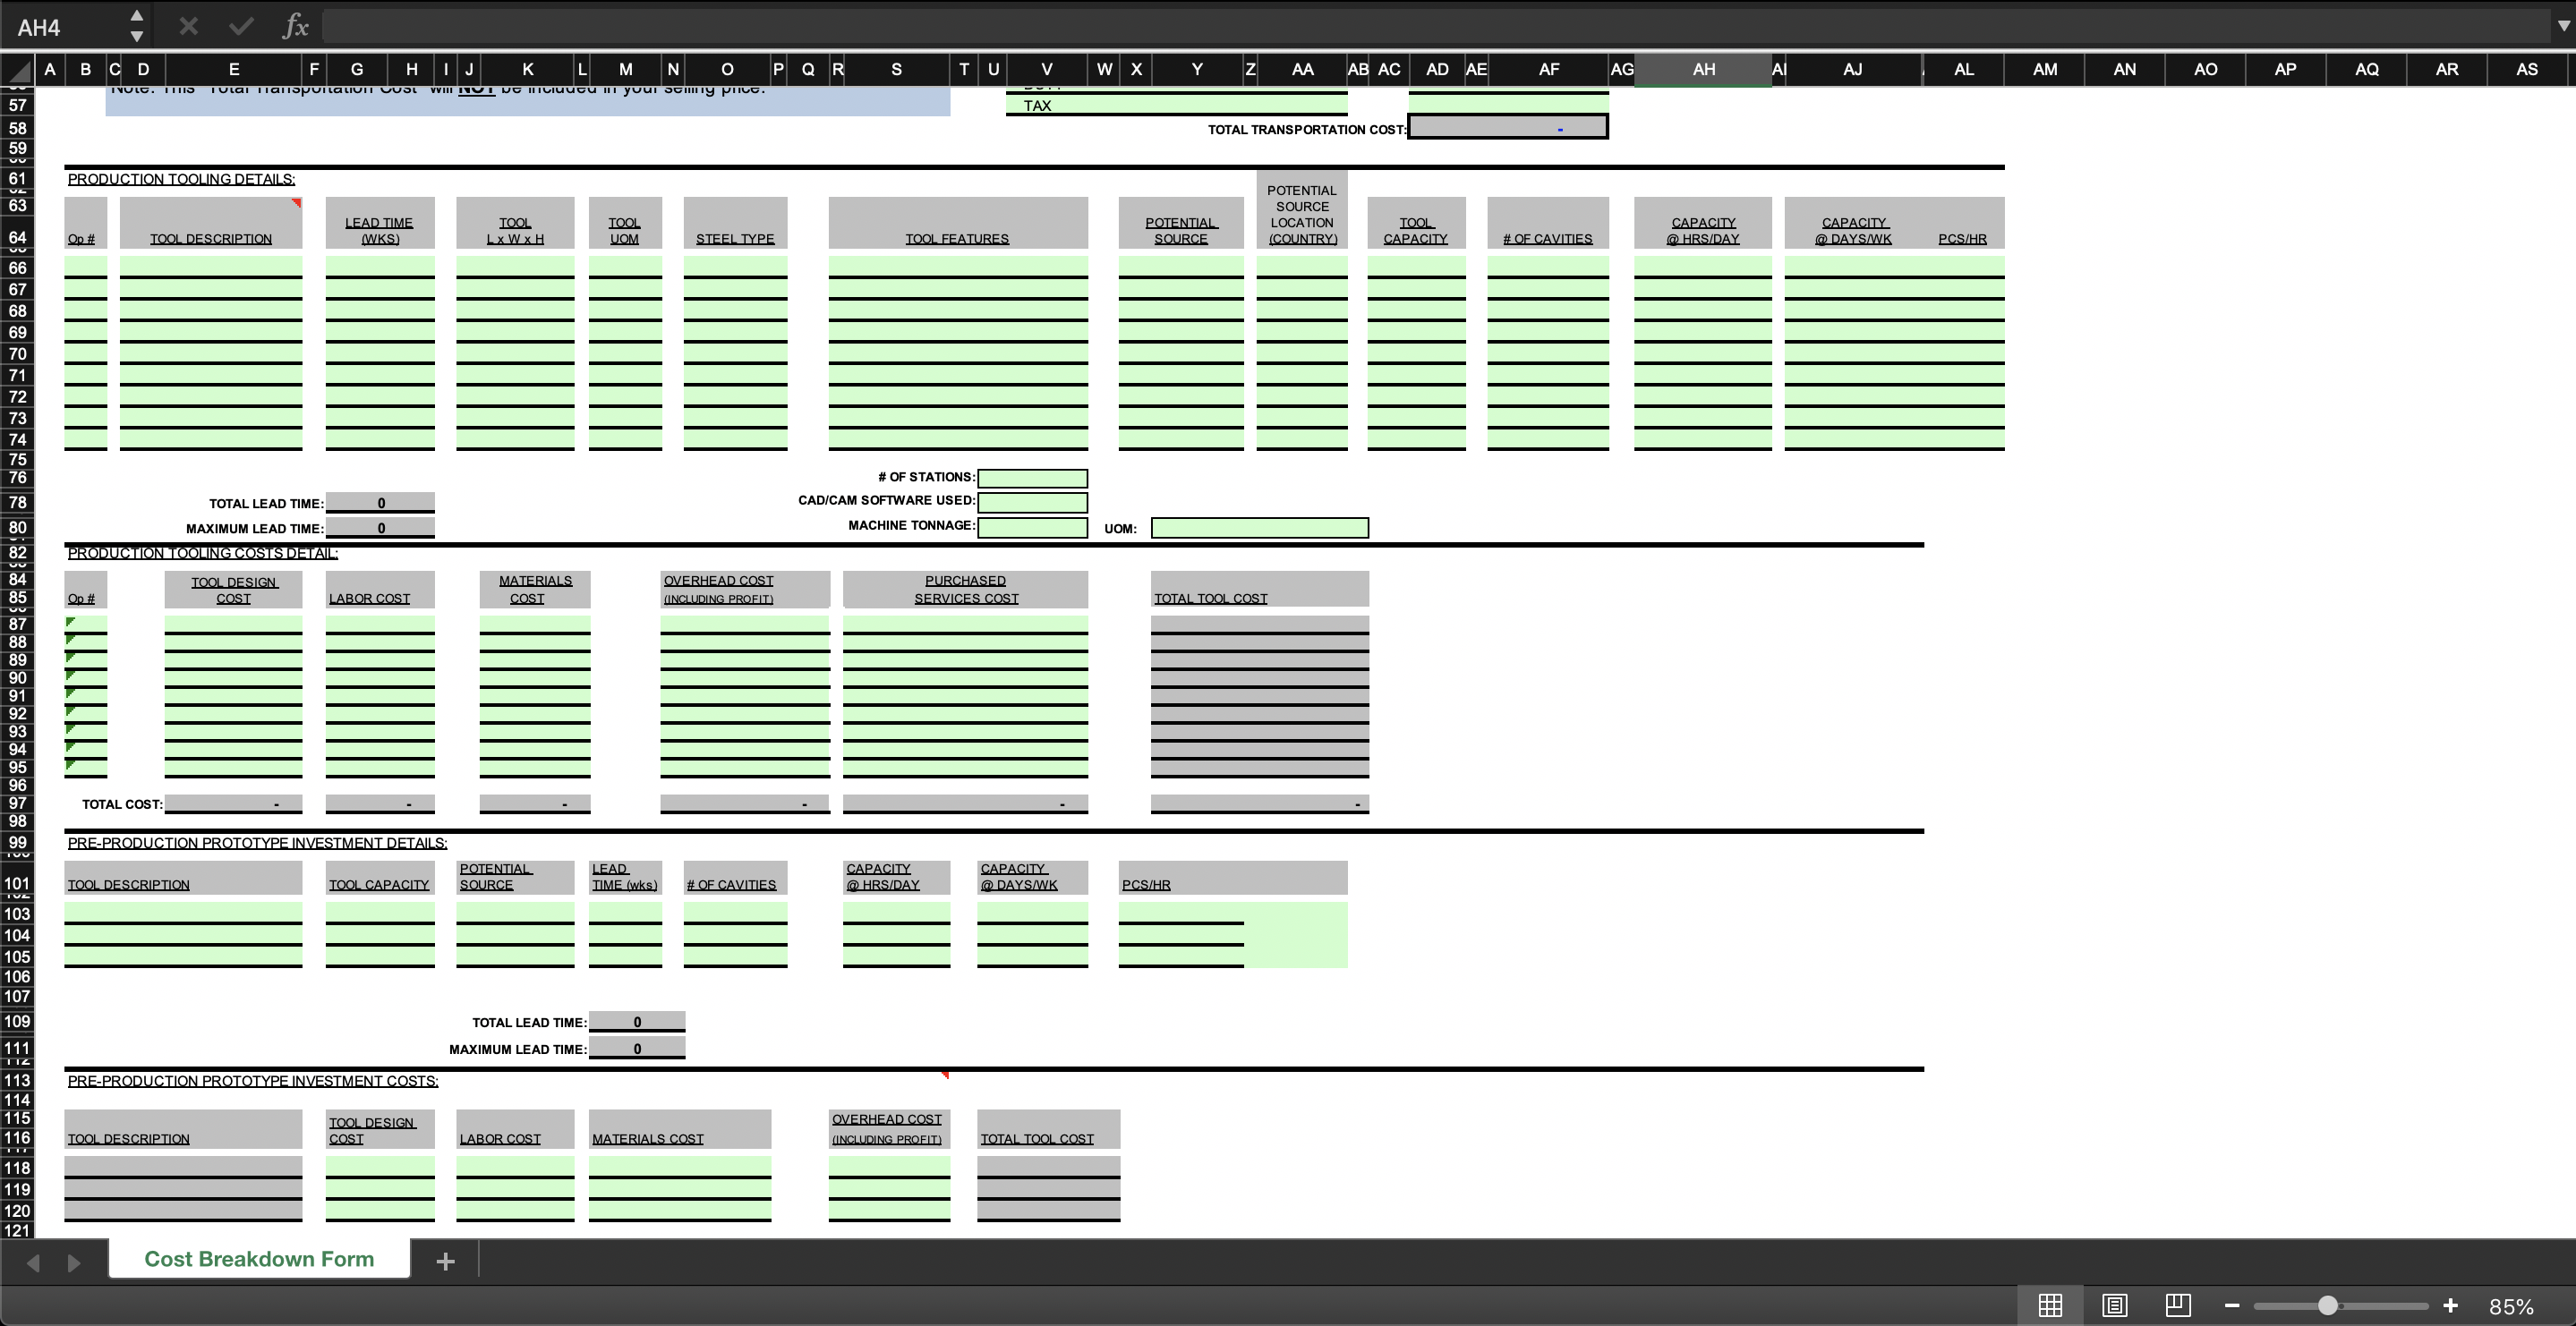This screenshot has width=2576, height=1326.
Task: Click the MACHINE TONNAGE input cell
Action: click(x=1032, y=527)
